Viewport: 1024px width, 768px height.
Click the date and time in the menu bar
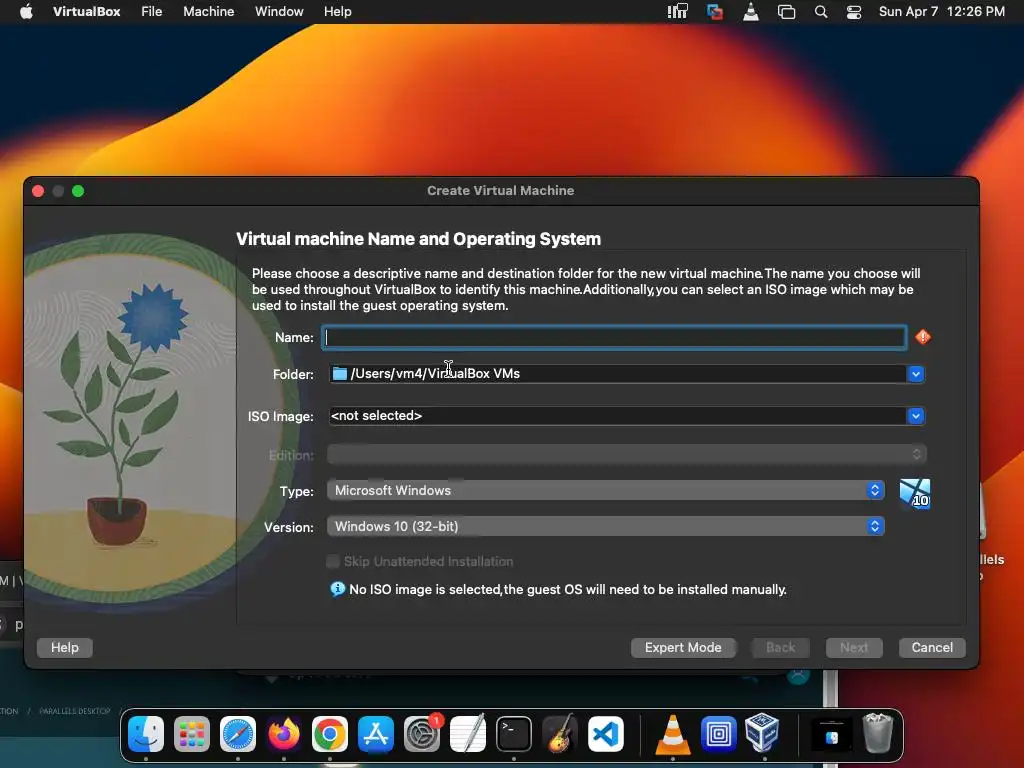pyautogui.click(x=942, y=12)
